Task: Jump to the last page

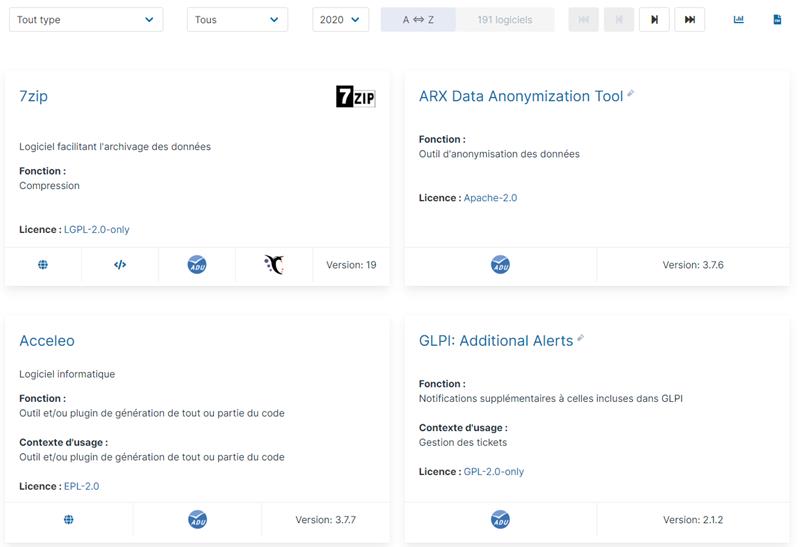Action: point(689,19)
